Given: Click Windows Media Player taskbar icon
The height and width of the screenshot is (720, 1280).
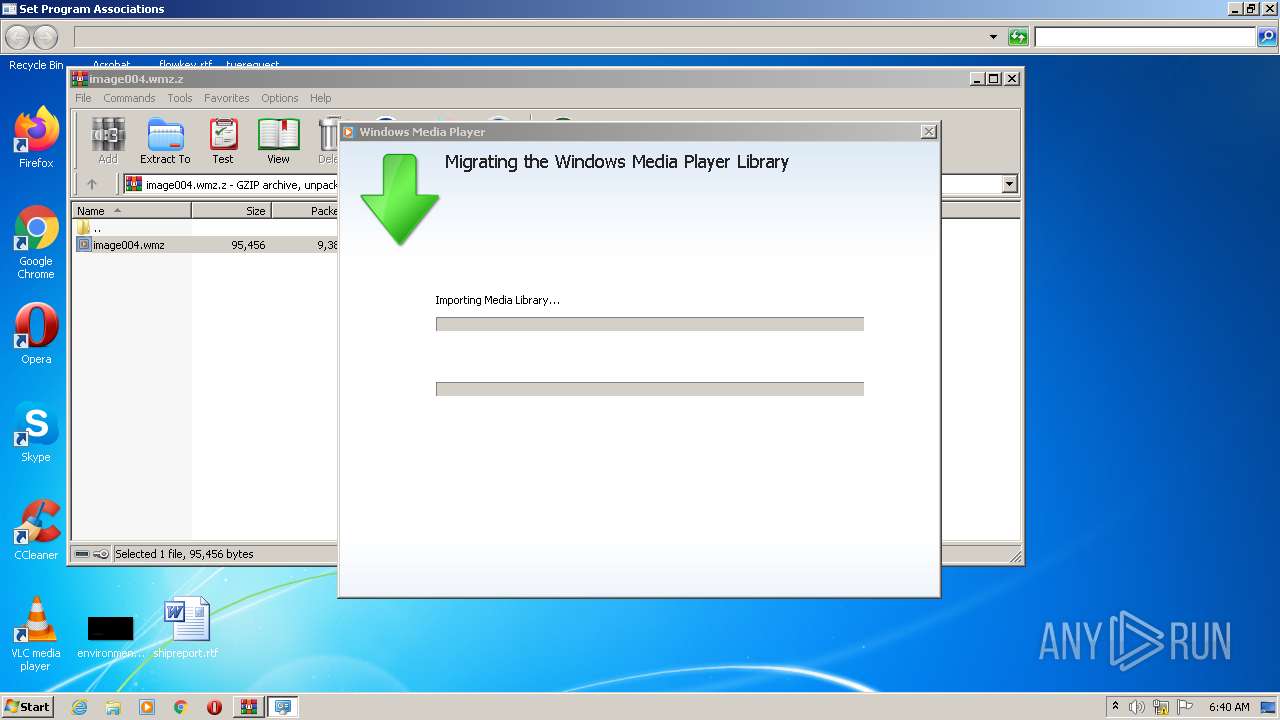Looking at the screenshot, I should point(147,707).
